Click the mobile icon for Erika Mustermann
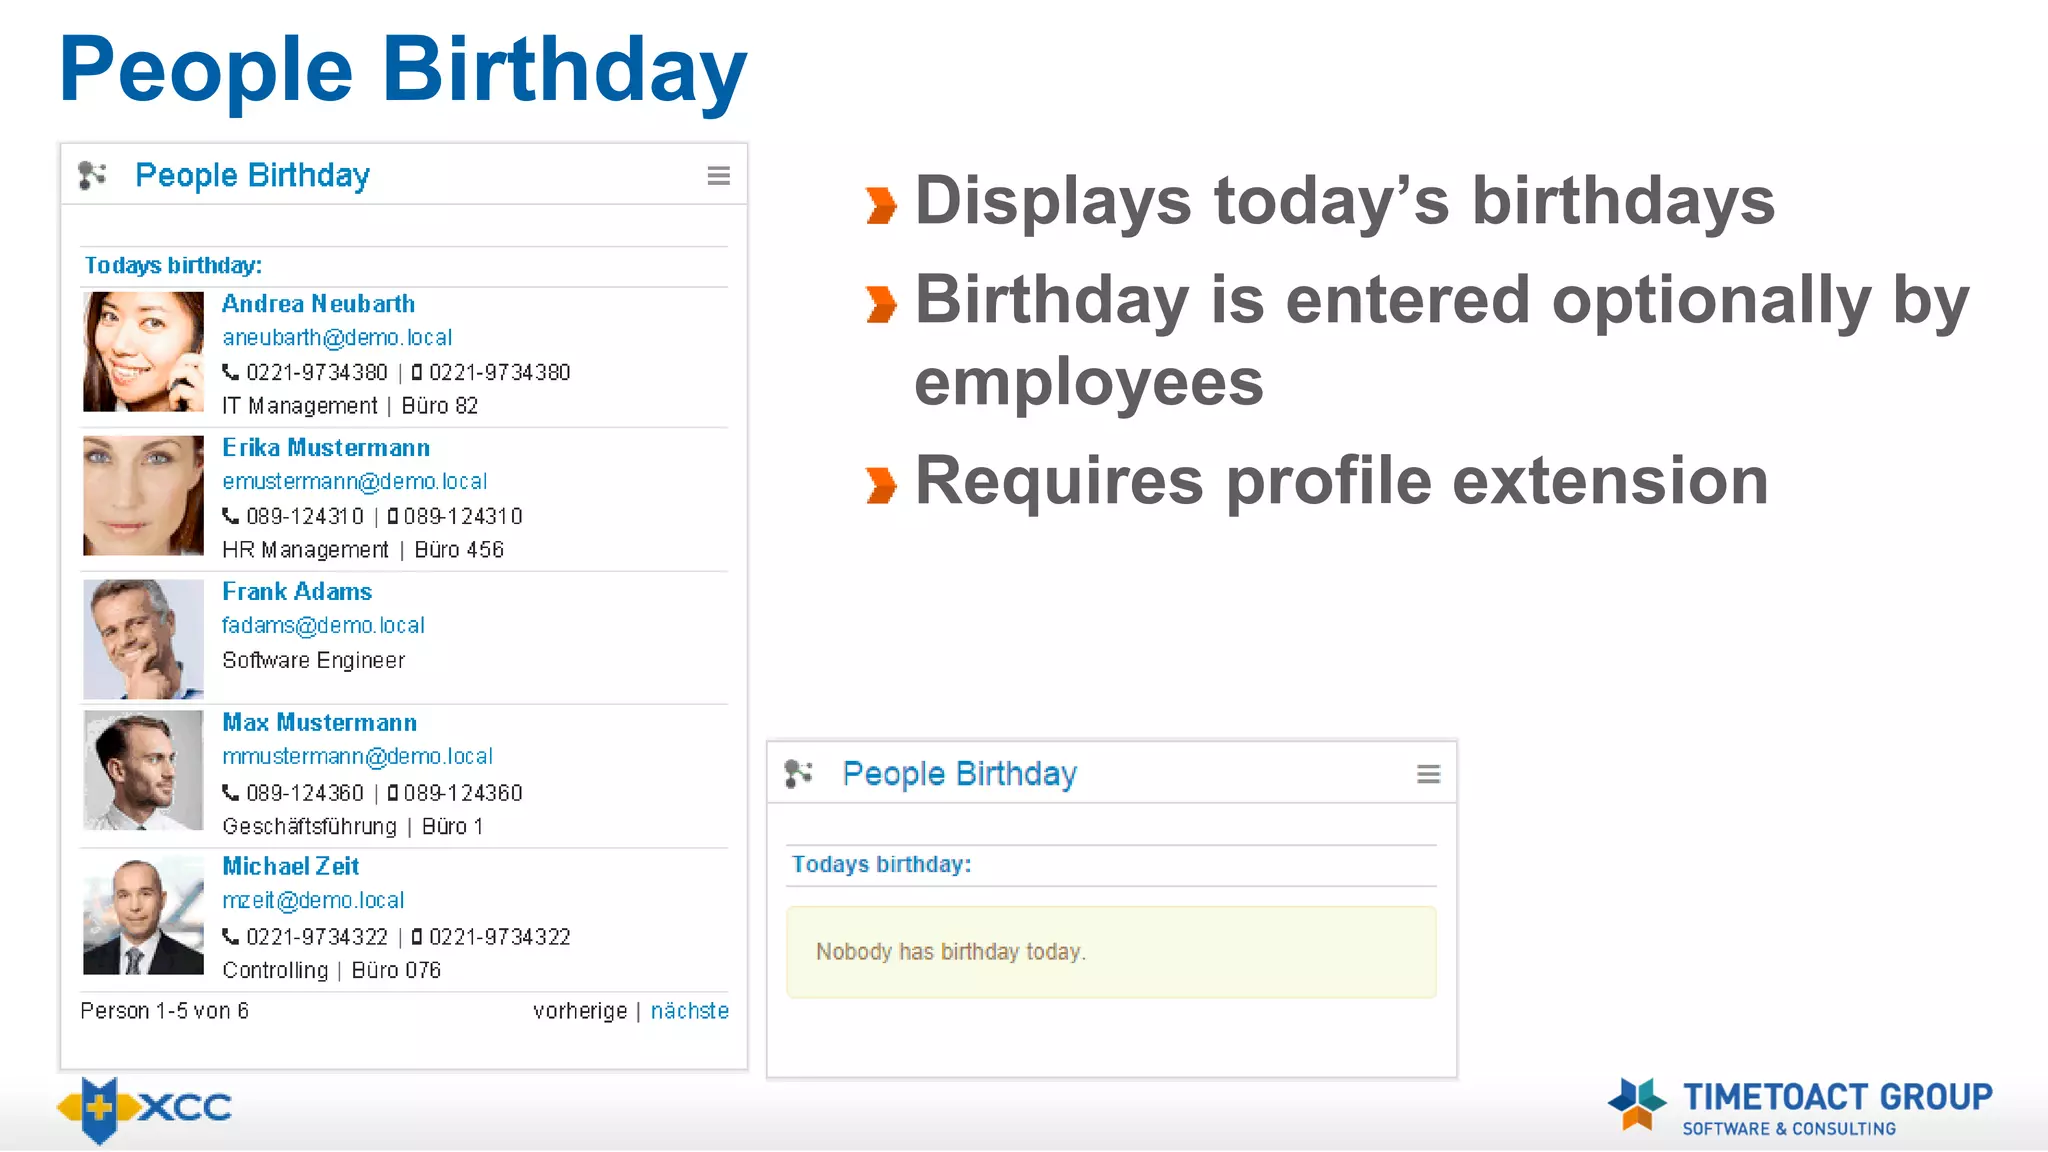Viewport: 2048px width, 1152px height. coord(393,517)
